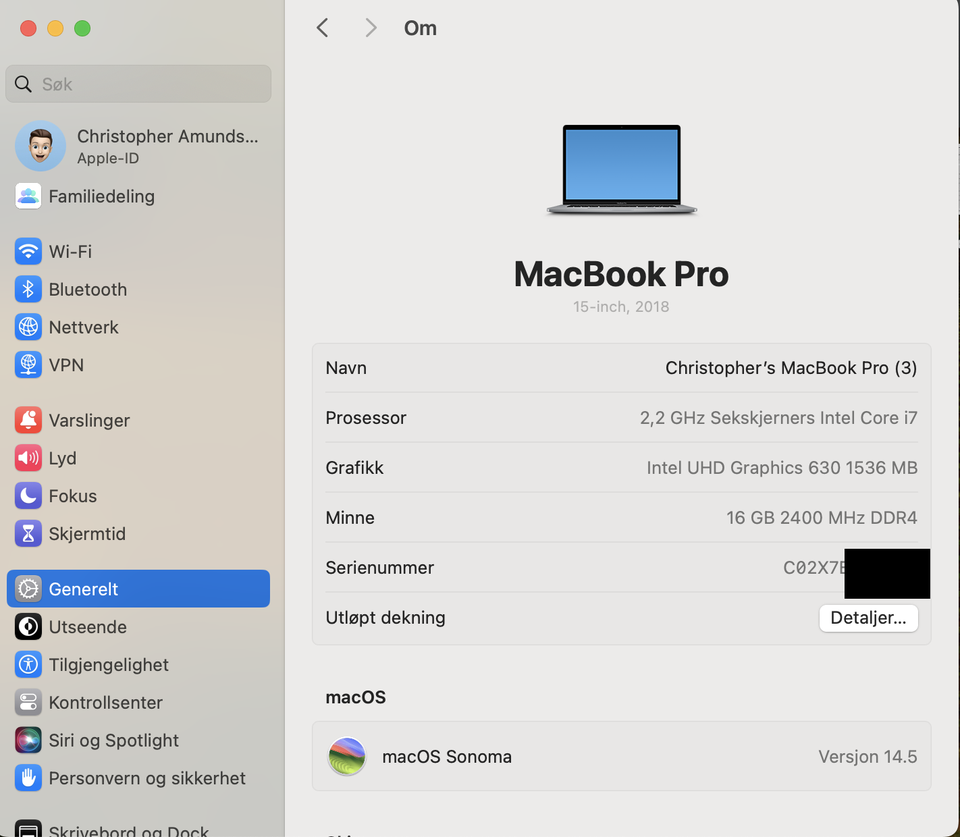Click the Grafikk row label
The height and width of the screenshot is (837, 960).
pyautogui.click(x=354, y=468)
